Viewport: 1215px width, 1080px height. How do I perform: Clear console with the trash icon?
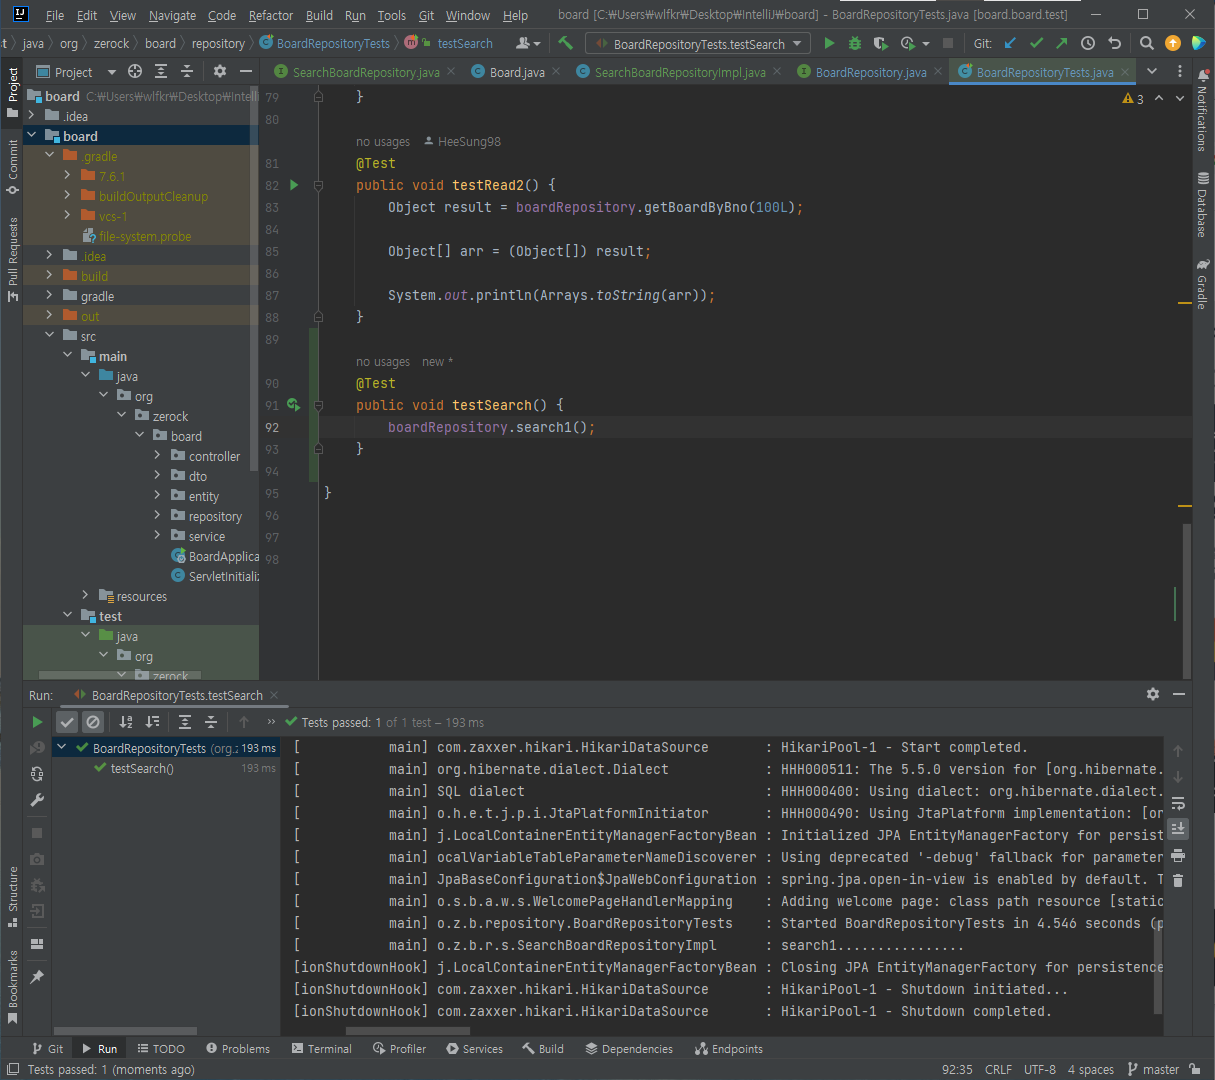1178,881
